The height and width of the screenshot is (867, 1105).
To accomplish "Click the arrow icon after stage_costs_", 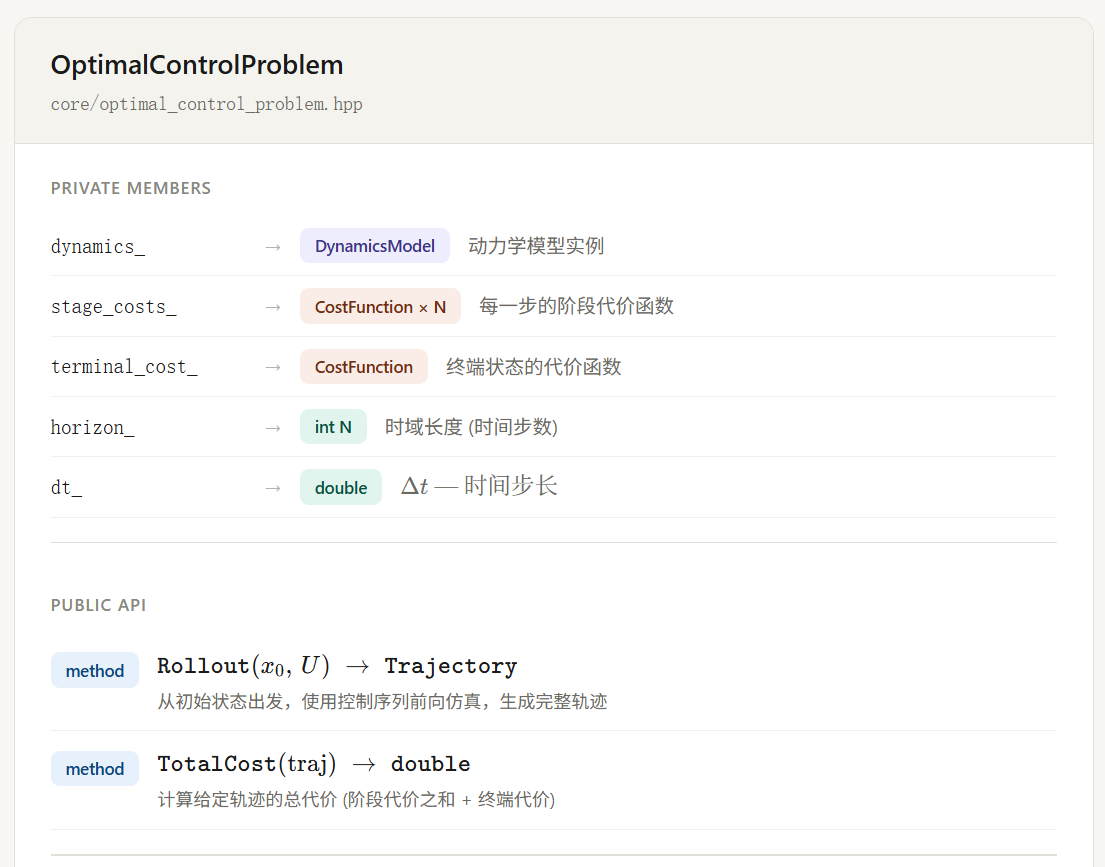I will (x=273, y=307).
